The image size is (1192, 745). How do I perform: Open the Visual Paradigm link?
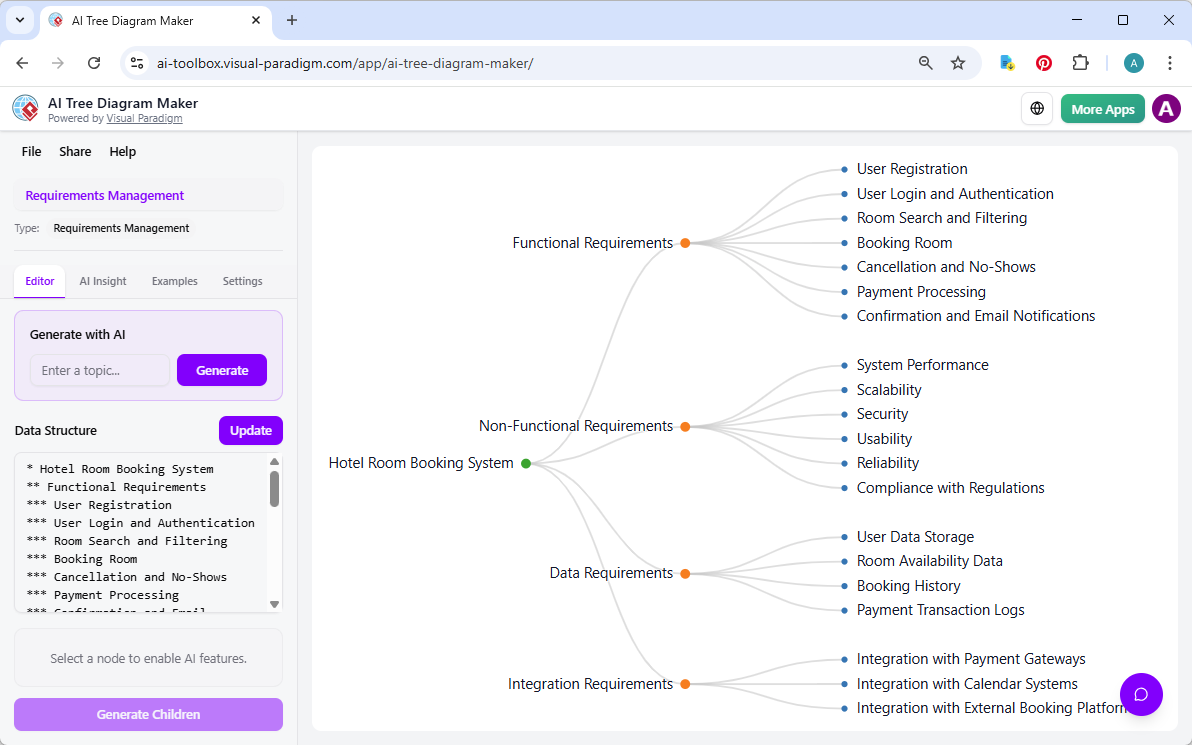tap(144, 118)
